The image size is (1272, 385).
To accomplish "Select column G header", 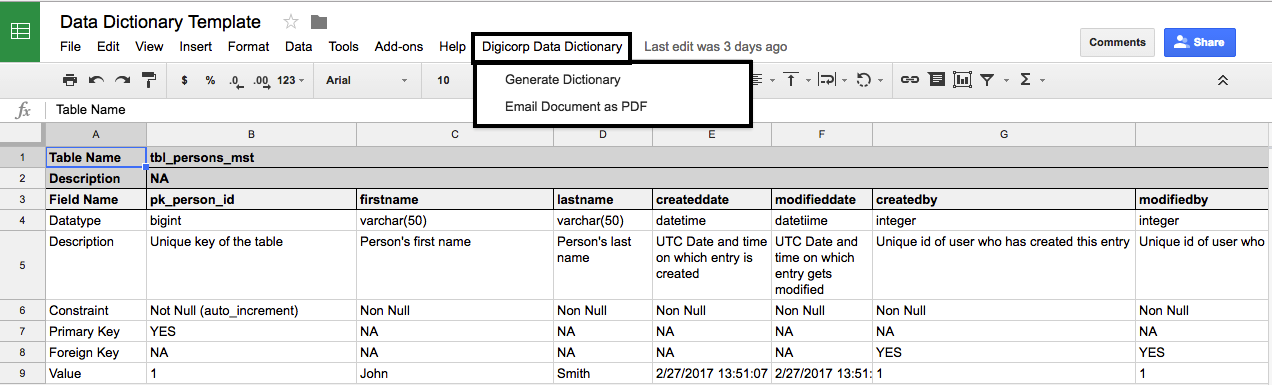I will tap(1003, 134).
